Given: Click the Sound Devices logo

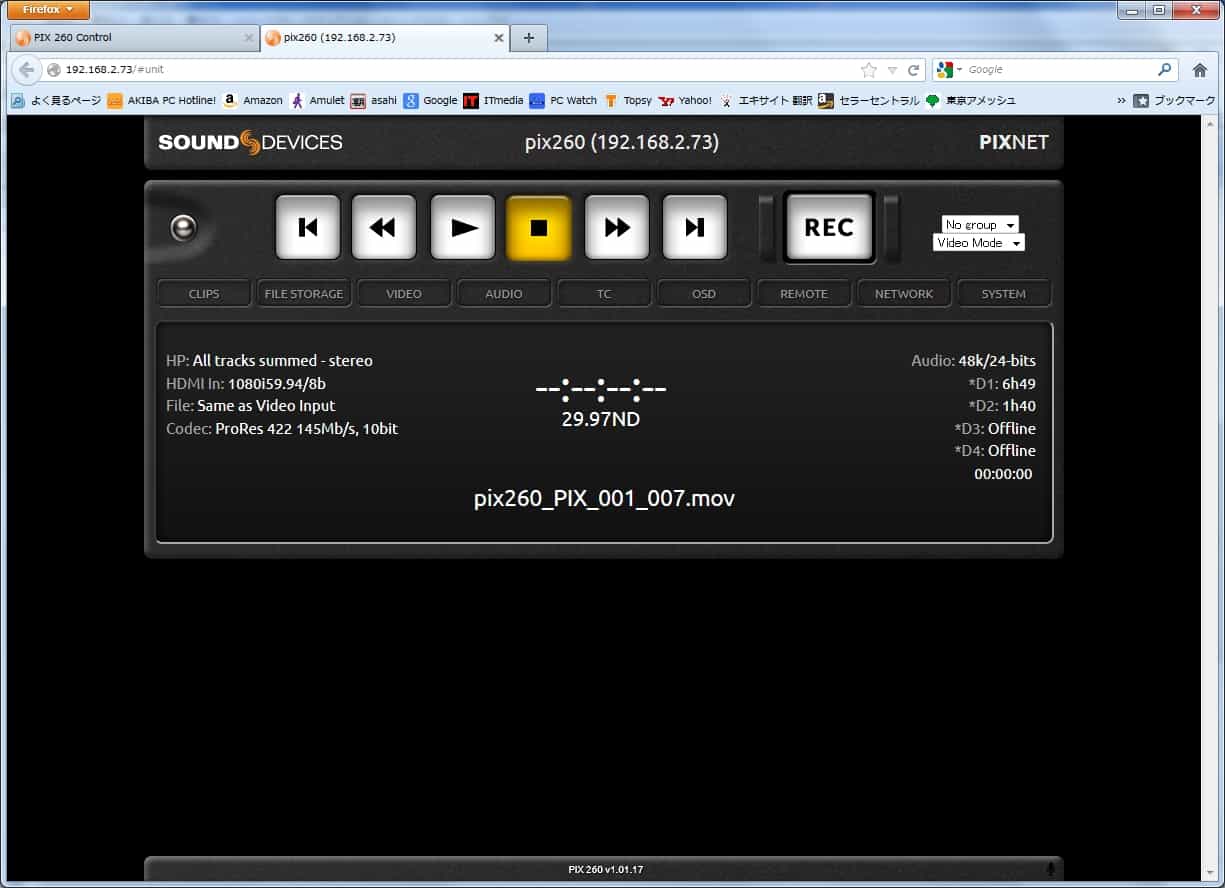Looking at the screenshot, I should pyautogui.click(x=250, y=142).
